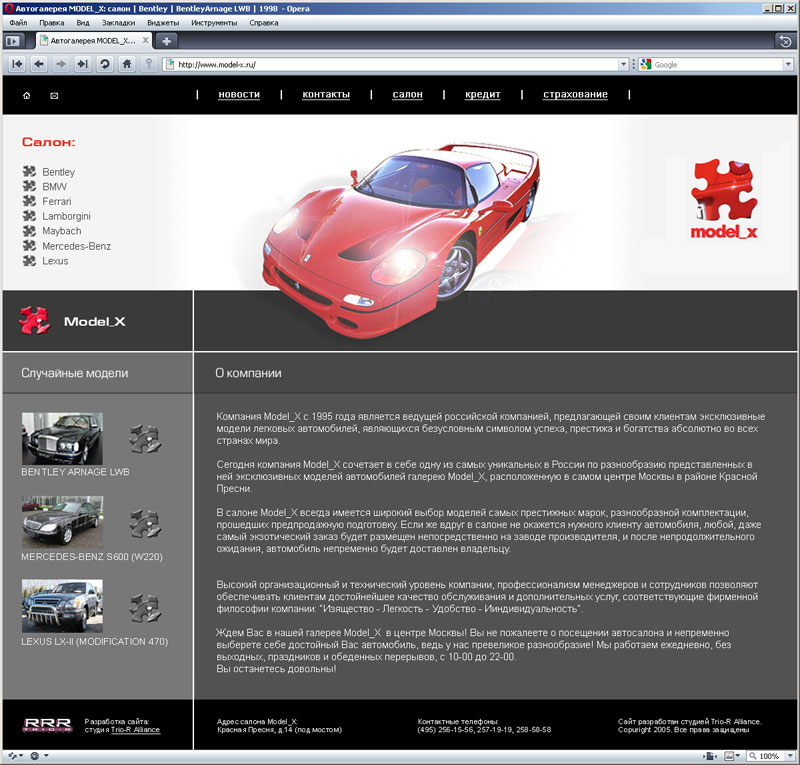The width and height of the screenshot is (800, 765).
Task: Select Ferrari in the Салон list
Action: coord(57,202)
